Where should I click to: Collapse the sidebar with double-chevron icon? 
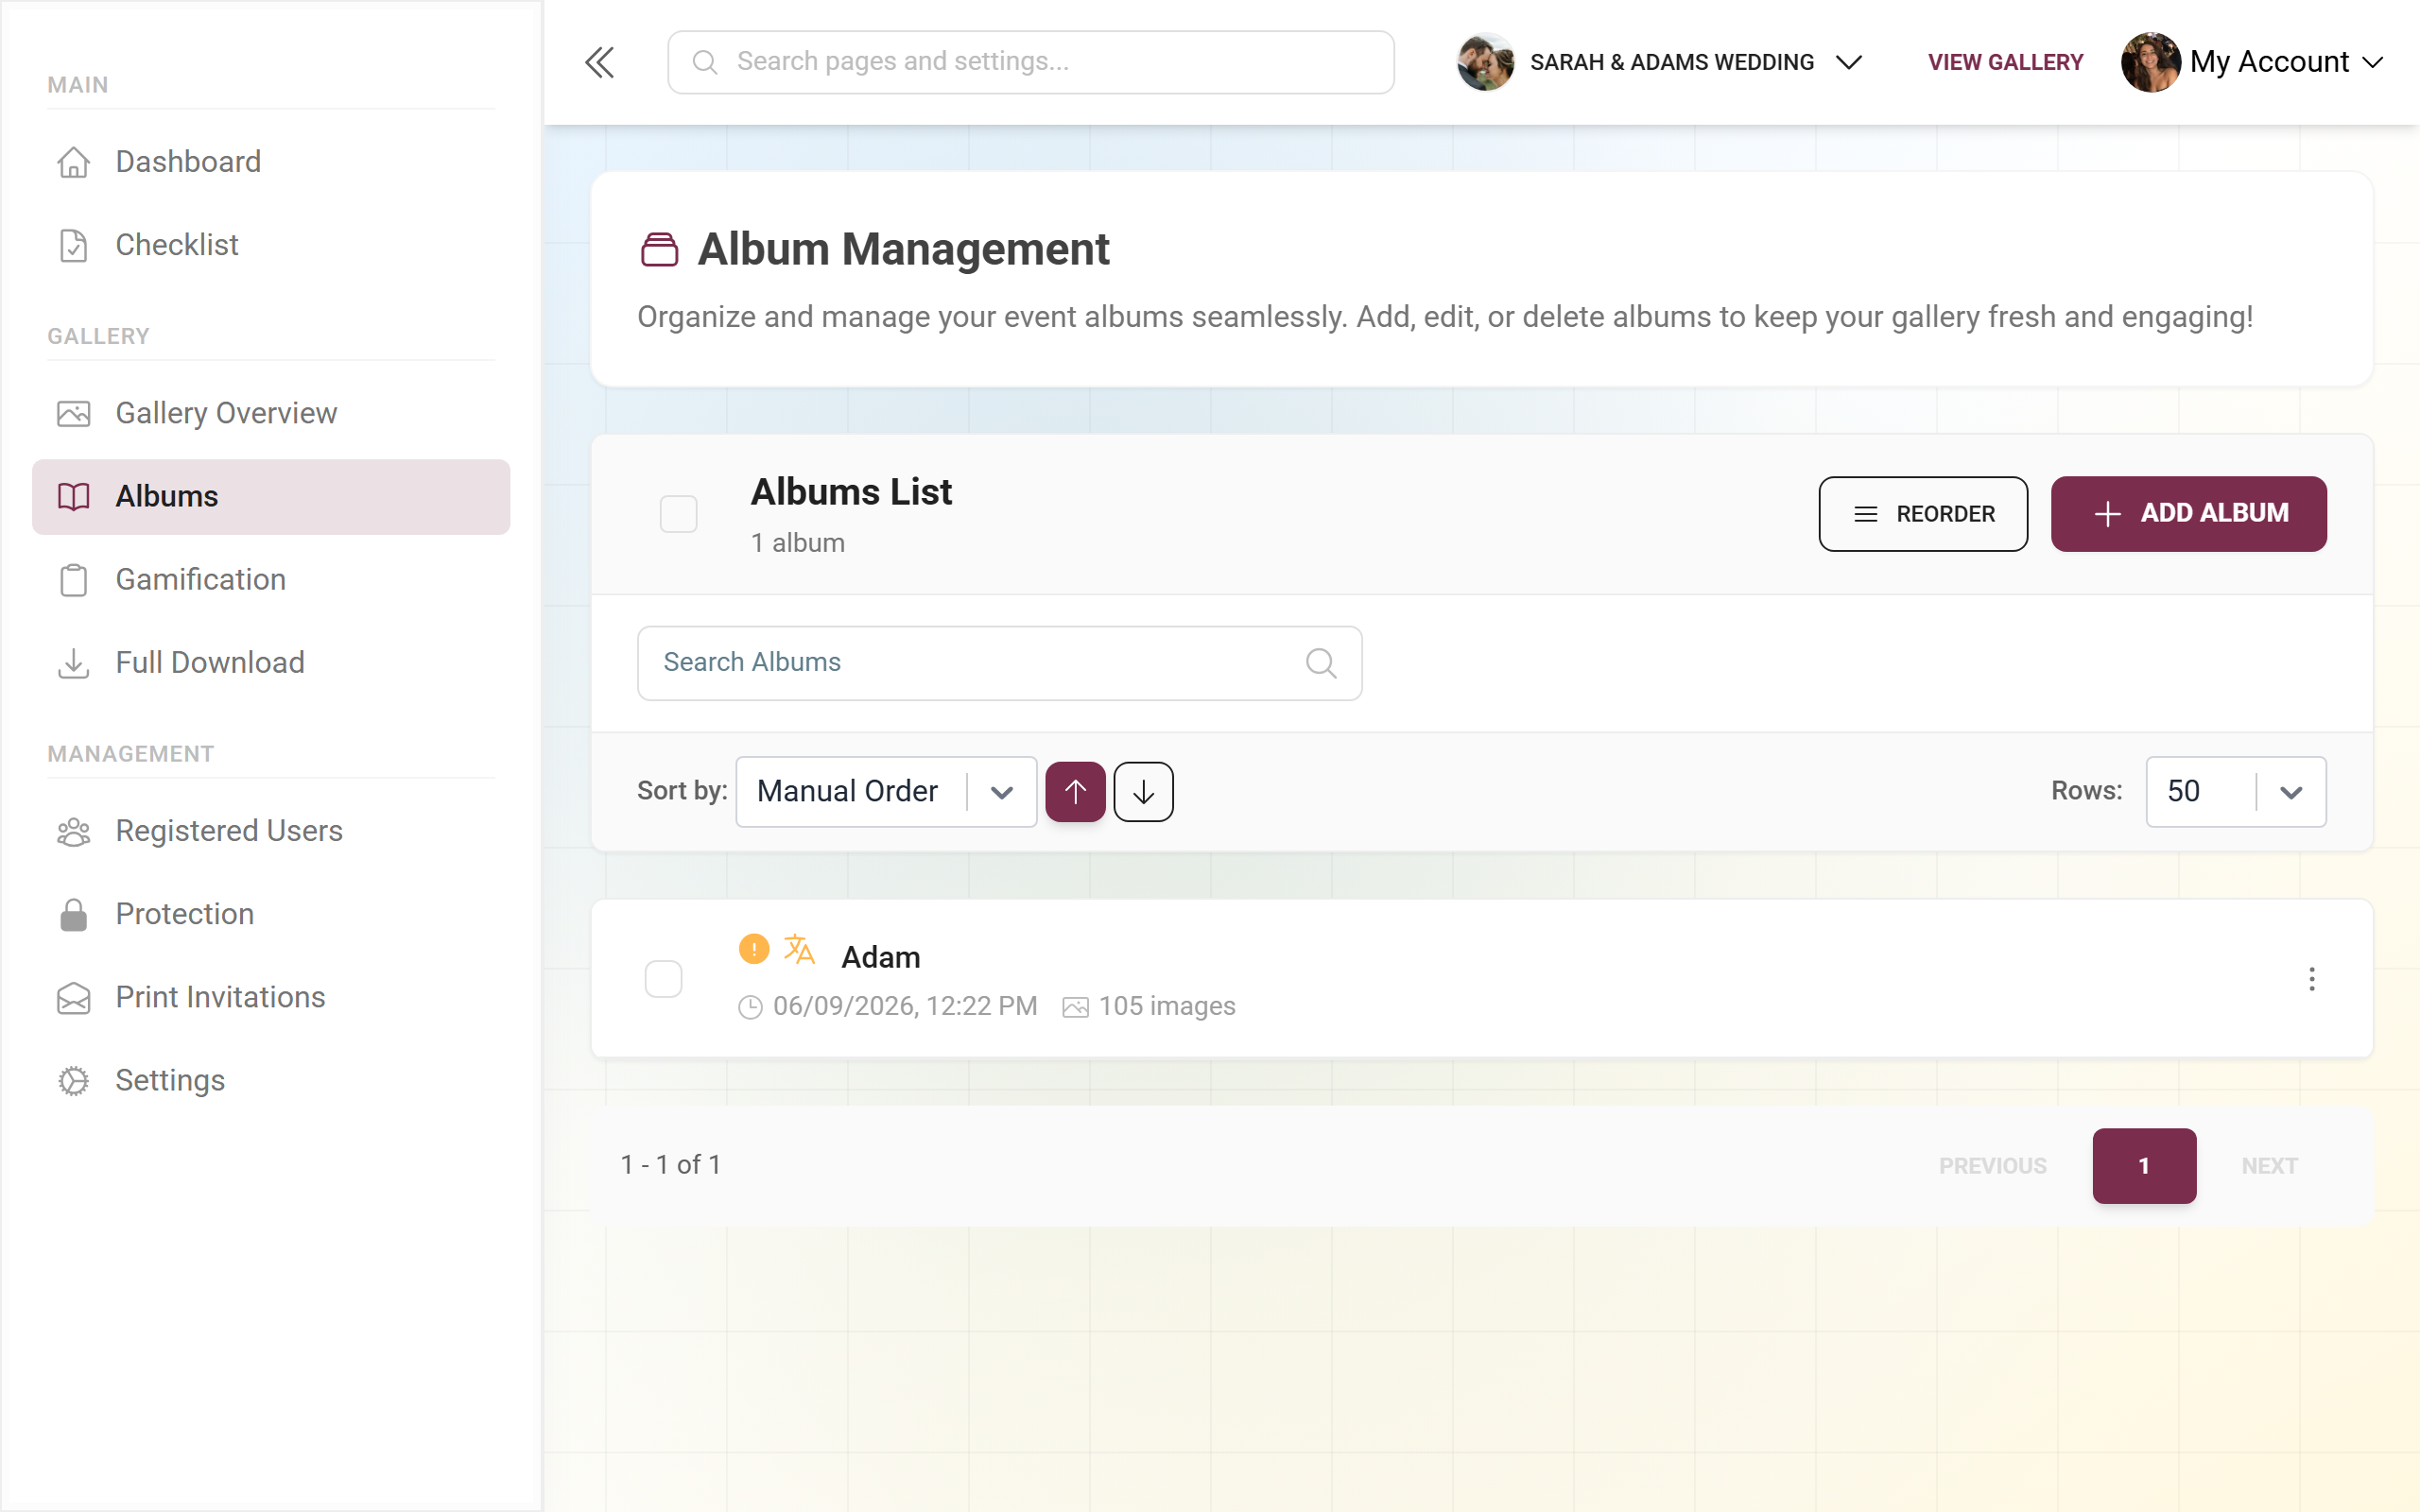(x=599, y=62)
